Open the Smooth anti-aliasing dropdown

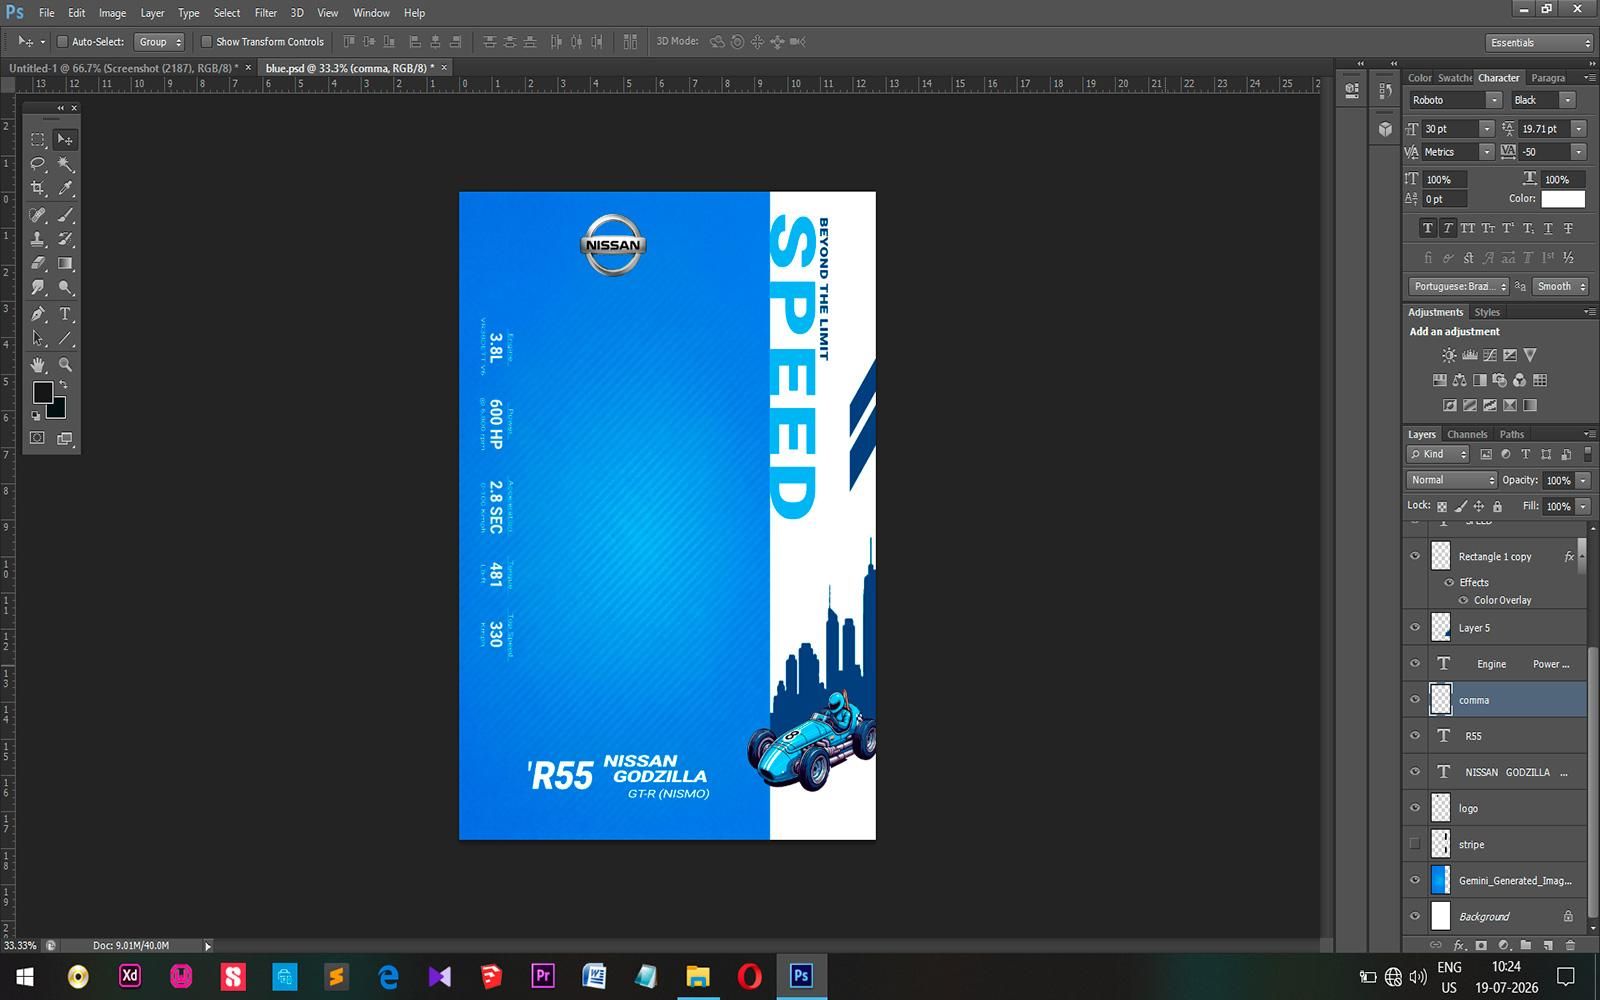(1560, 286)
